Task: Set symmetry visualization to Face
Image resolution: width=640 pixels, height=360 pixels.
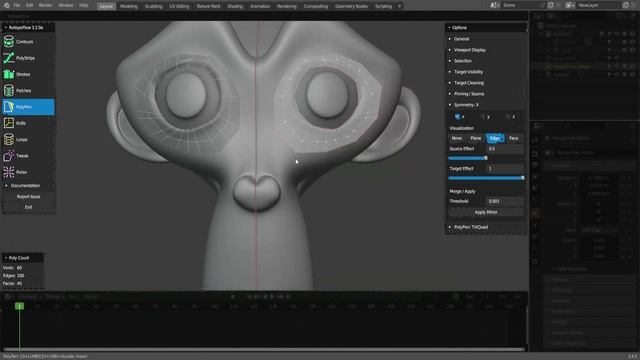Action: [513, 138]
